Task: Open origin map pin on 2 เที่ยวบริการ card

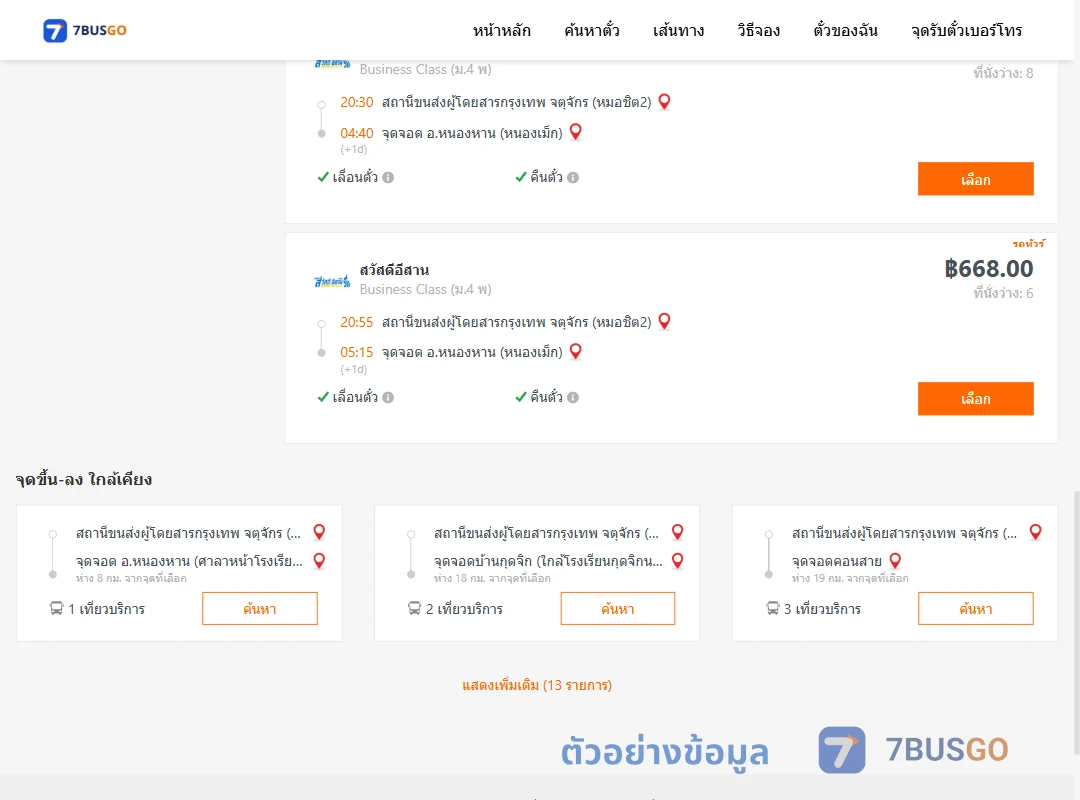Action: (678, 533)
